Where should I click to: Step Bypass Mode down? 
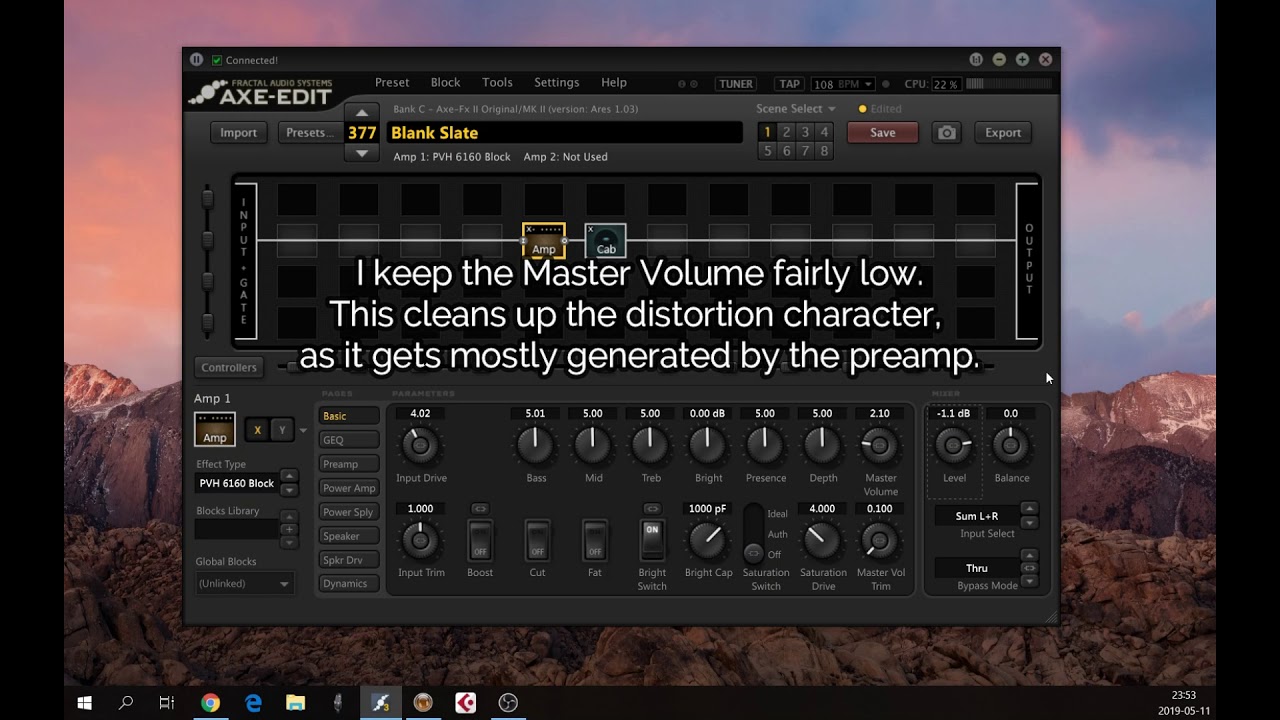click(x=1029, y=581)
